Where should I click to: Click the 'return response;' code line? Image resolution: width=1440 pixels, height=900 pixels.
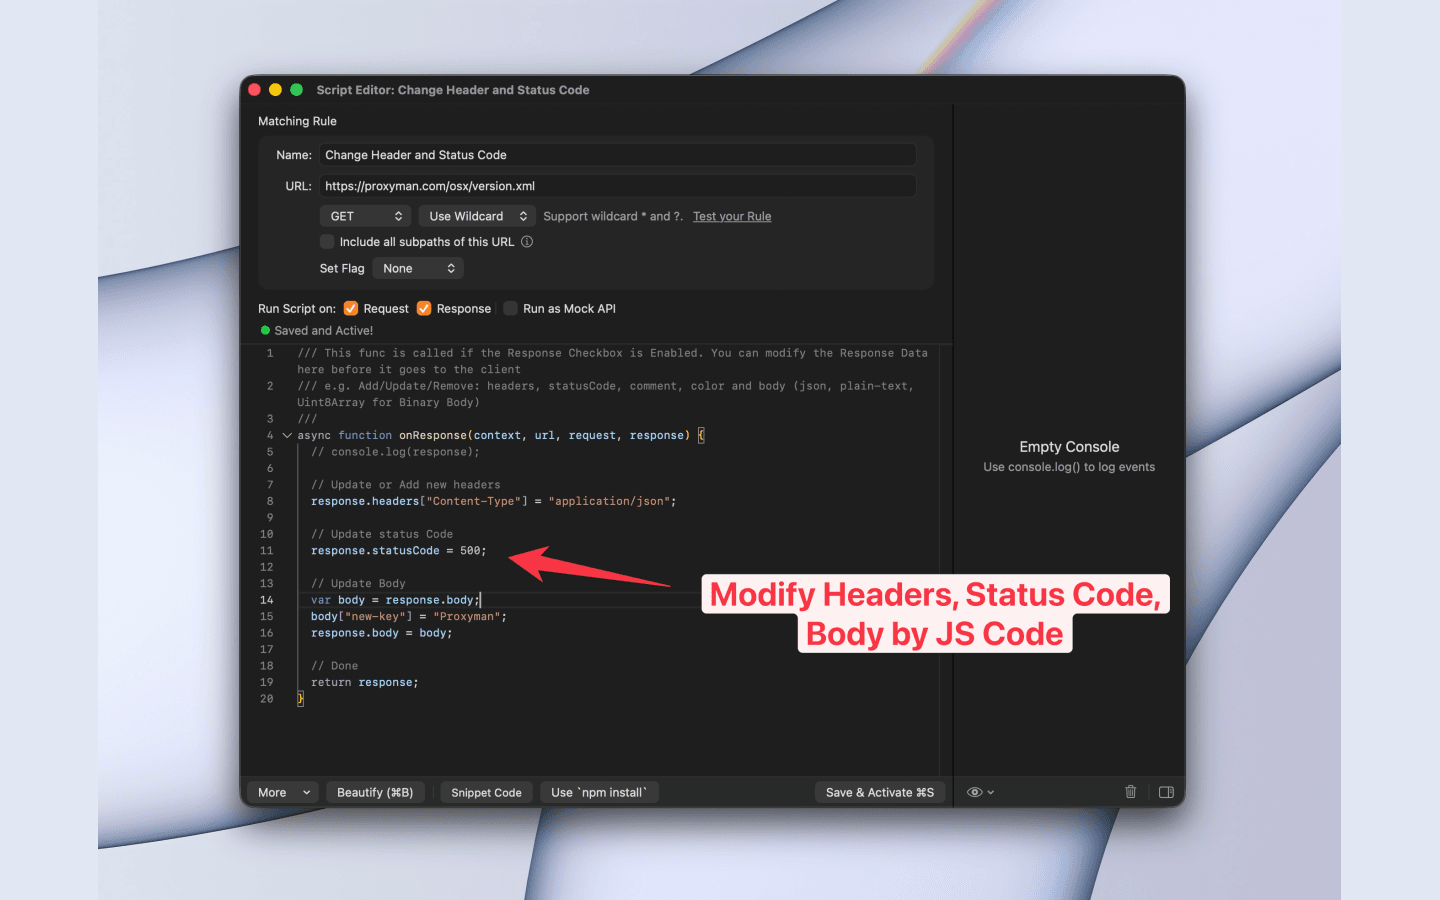[x=364, y=682]
